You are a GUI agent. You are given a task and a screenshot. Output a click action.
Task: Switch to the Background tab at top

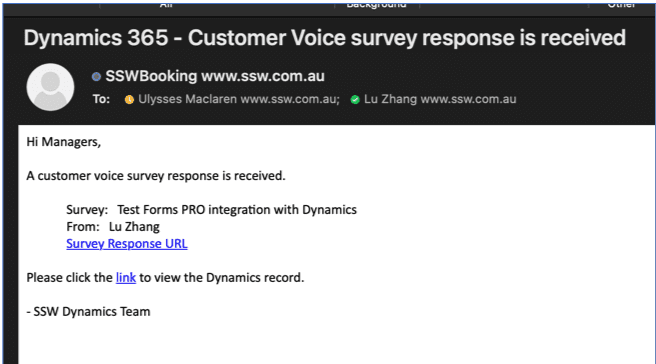point(377,5)
